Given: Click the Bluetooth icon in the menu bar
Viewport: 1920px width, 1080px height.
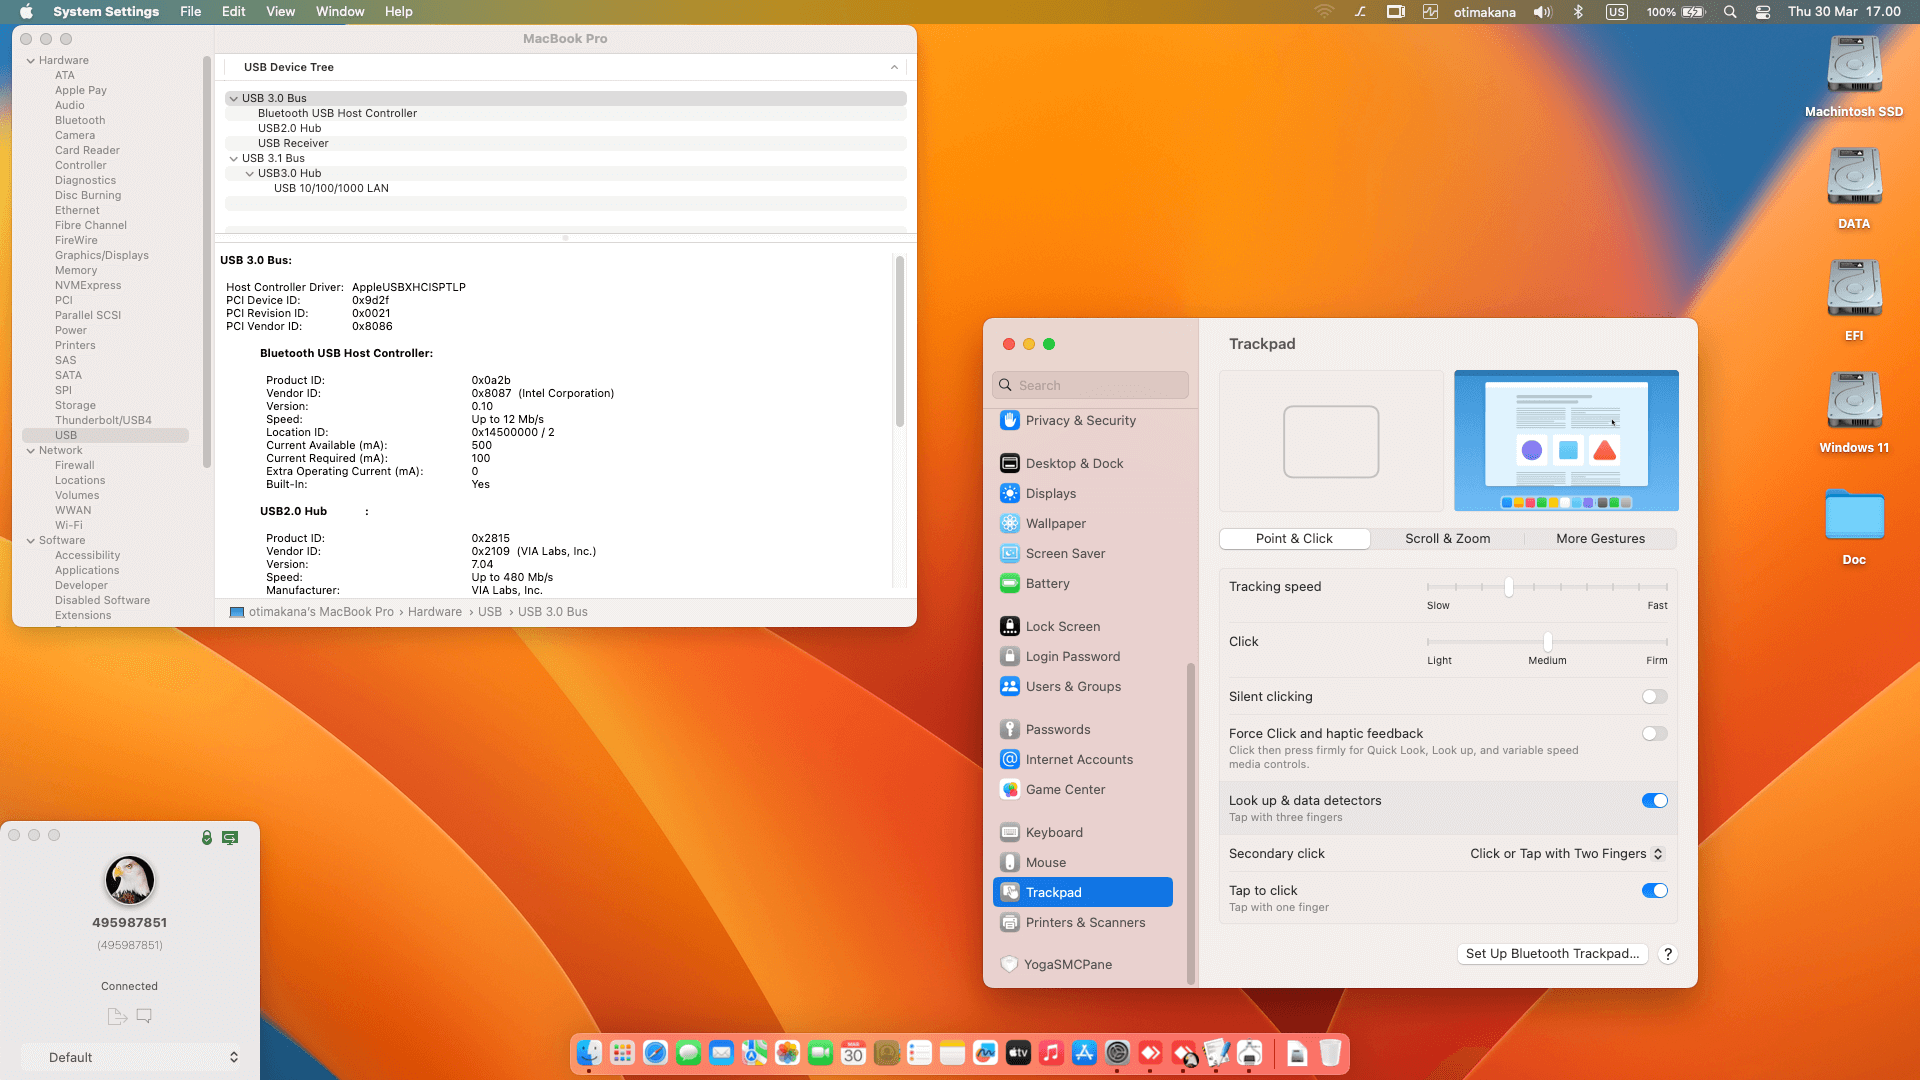Looking at the screenshot, I should (x=1578, y=12).
